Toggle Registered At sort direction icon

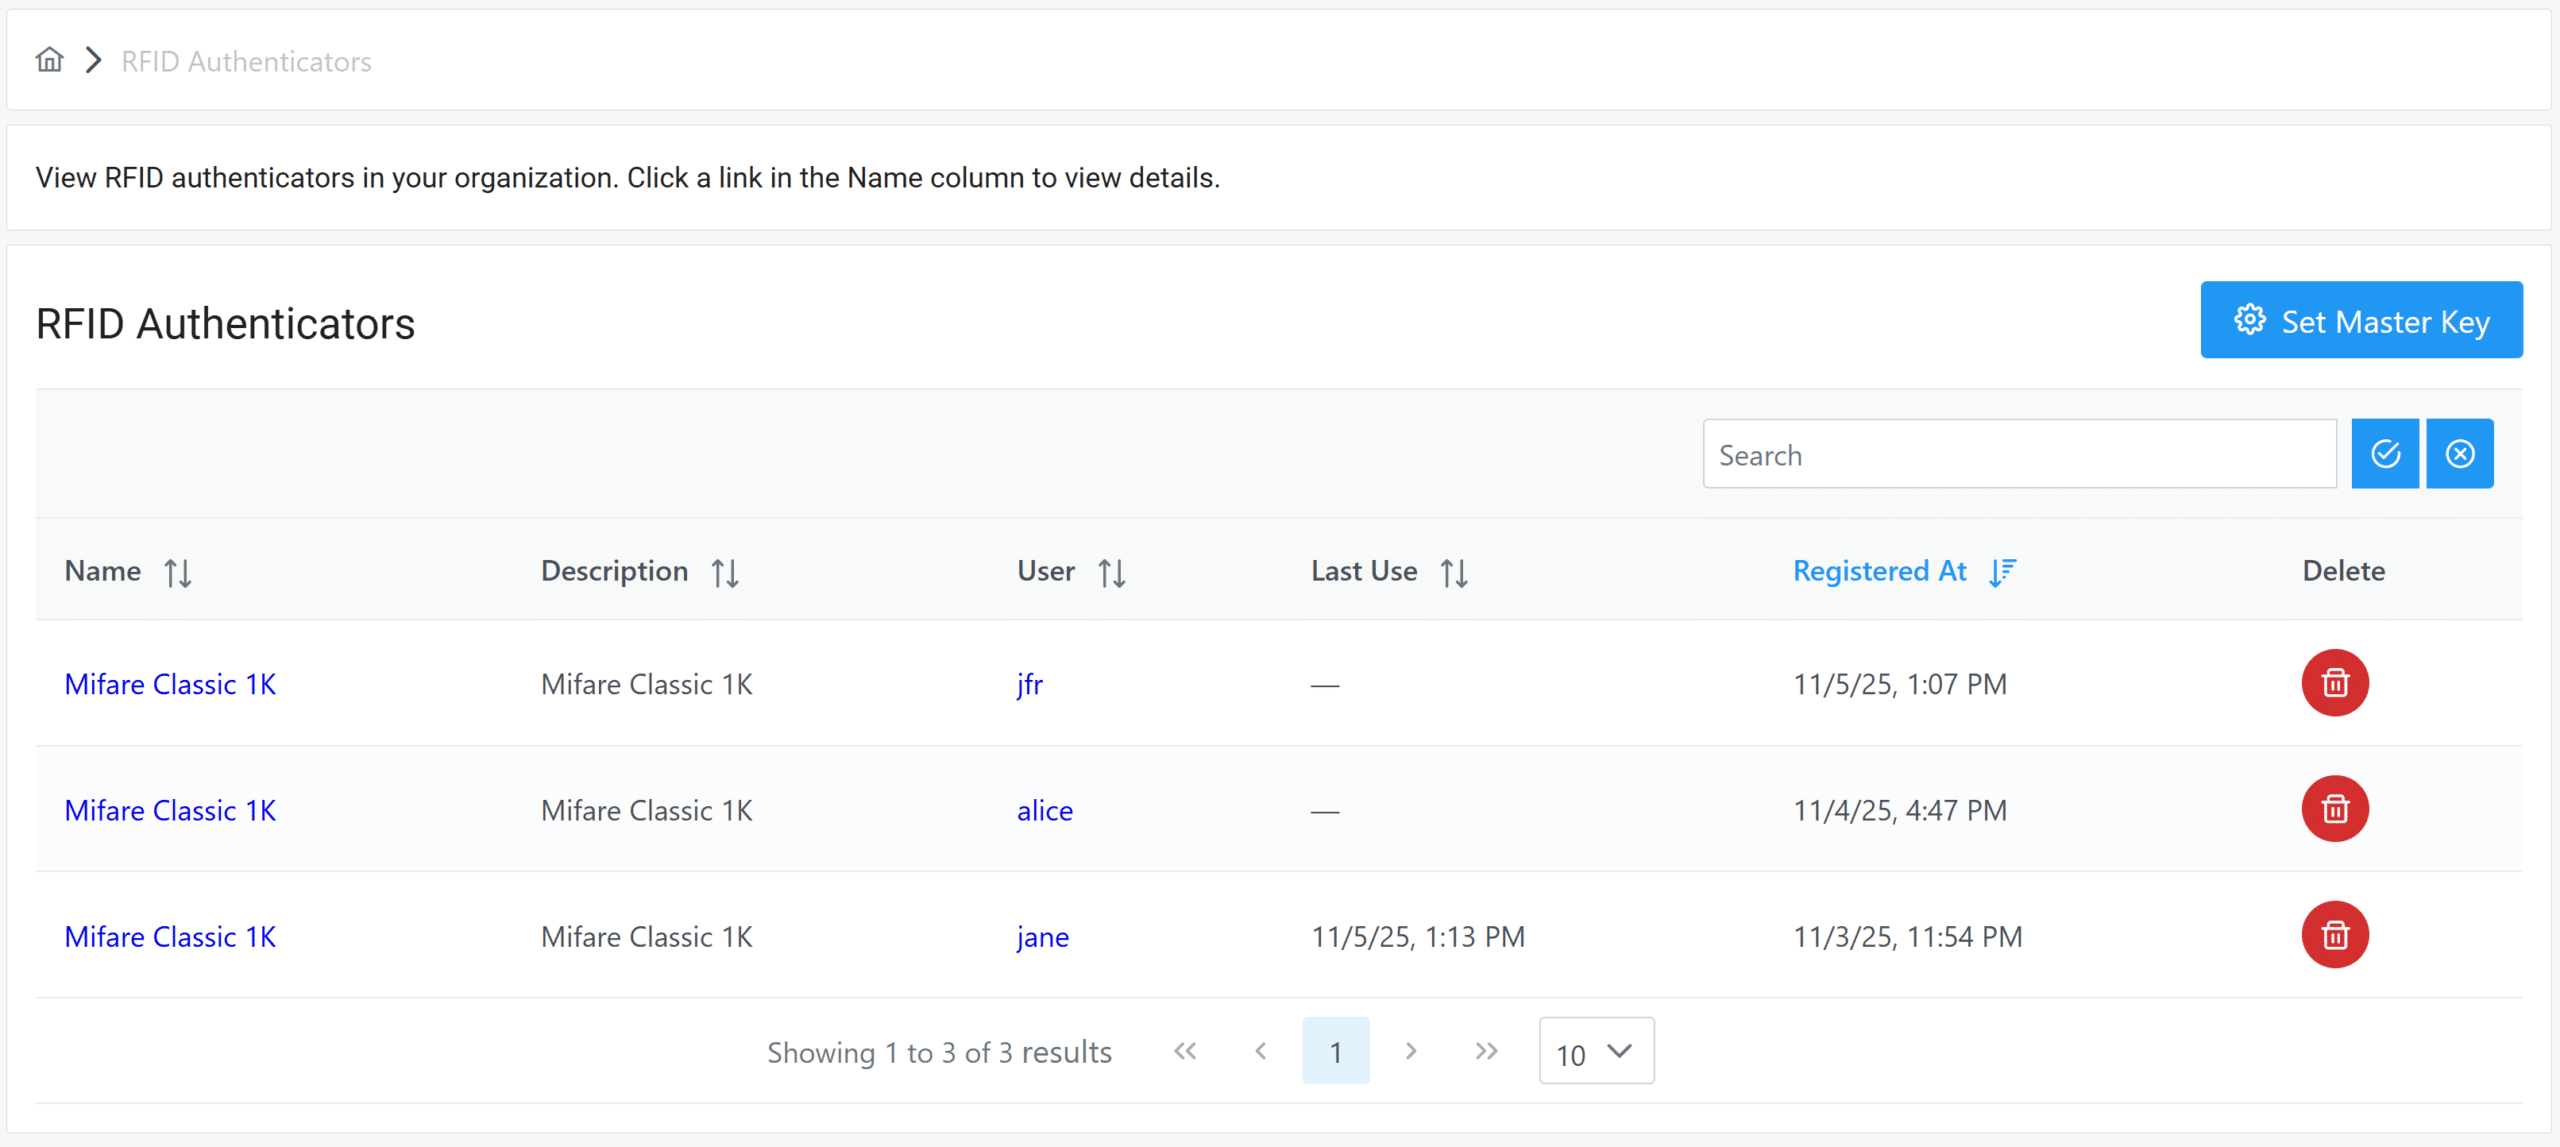point(2003,572)
